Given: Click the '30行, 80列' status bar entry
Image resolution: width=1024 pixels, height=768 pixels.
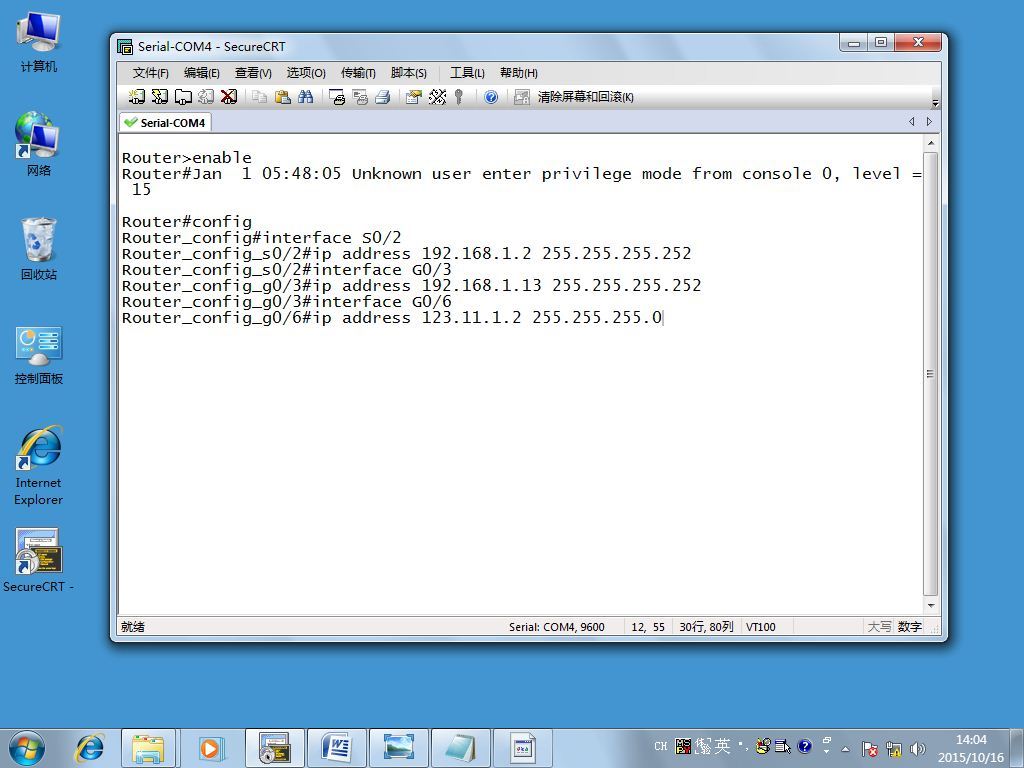Looking at the screenshot, I should [706, 627].
